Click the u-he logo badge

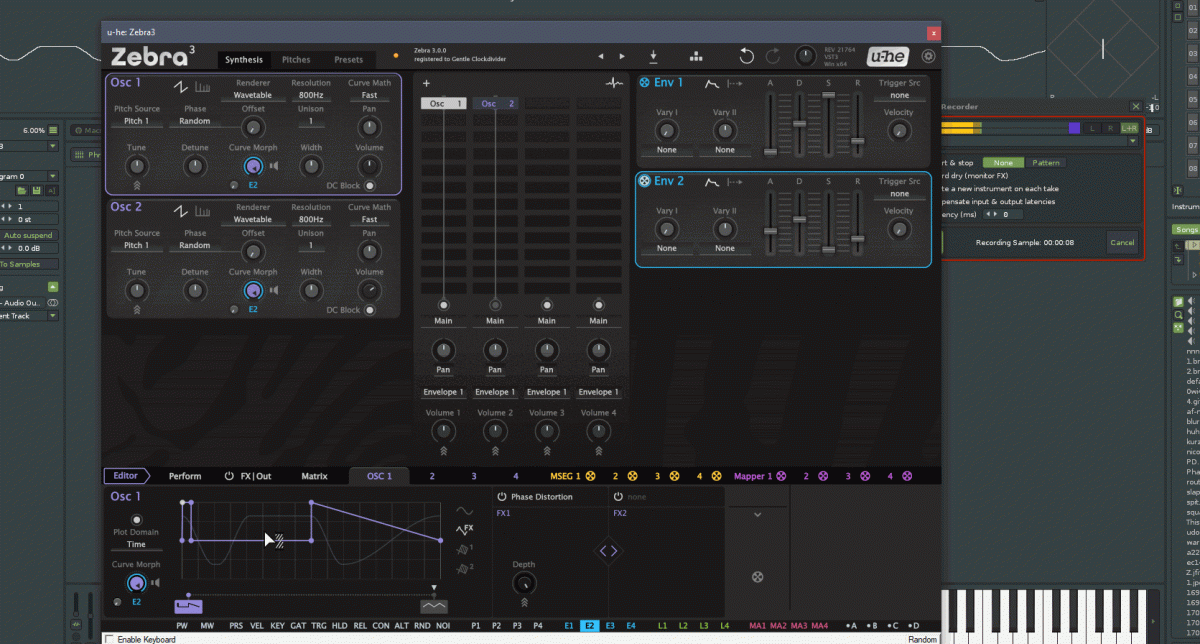(x=887, y=57)
